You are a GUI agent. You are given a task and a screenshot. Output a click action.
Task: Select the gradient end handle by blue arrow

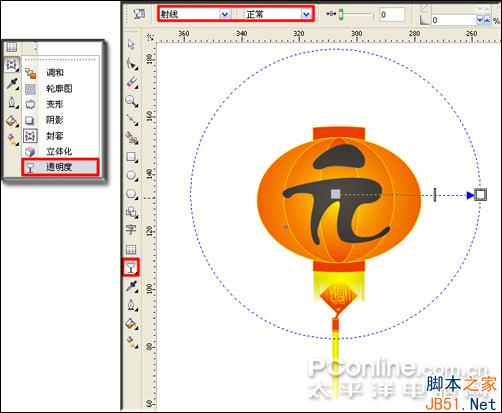click(480, 195)
